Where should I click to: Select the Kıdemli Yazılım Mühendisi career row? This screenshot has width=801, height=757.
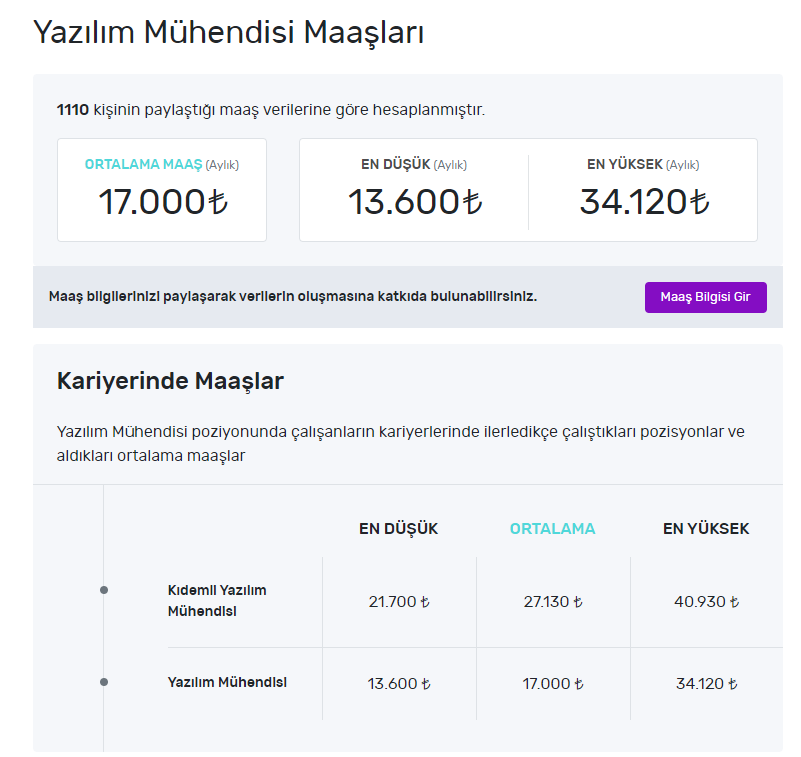point(217,600)
